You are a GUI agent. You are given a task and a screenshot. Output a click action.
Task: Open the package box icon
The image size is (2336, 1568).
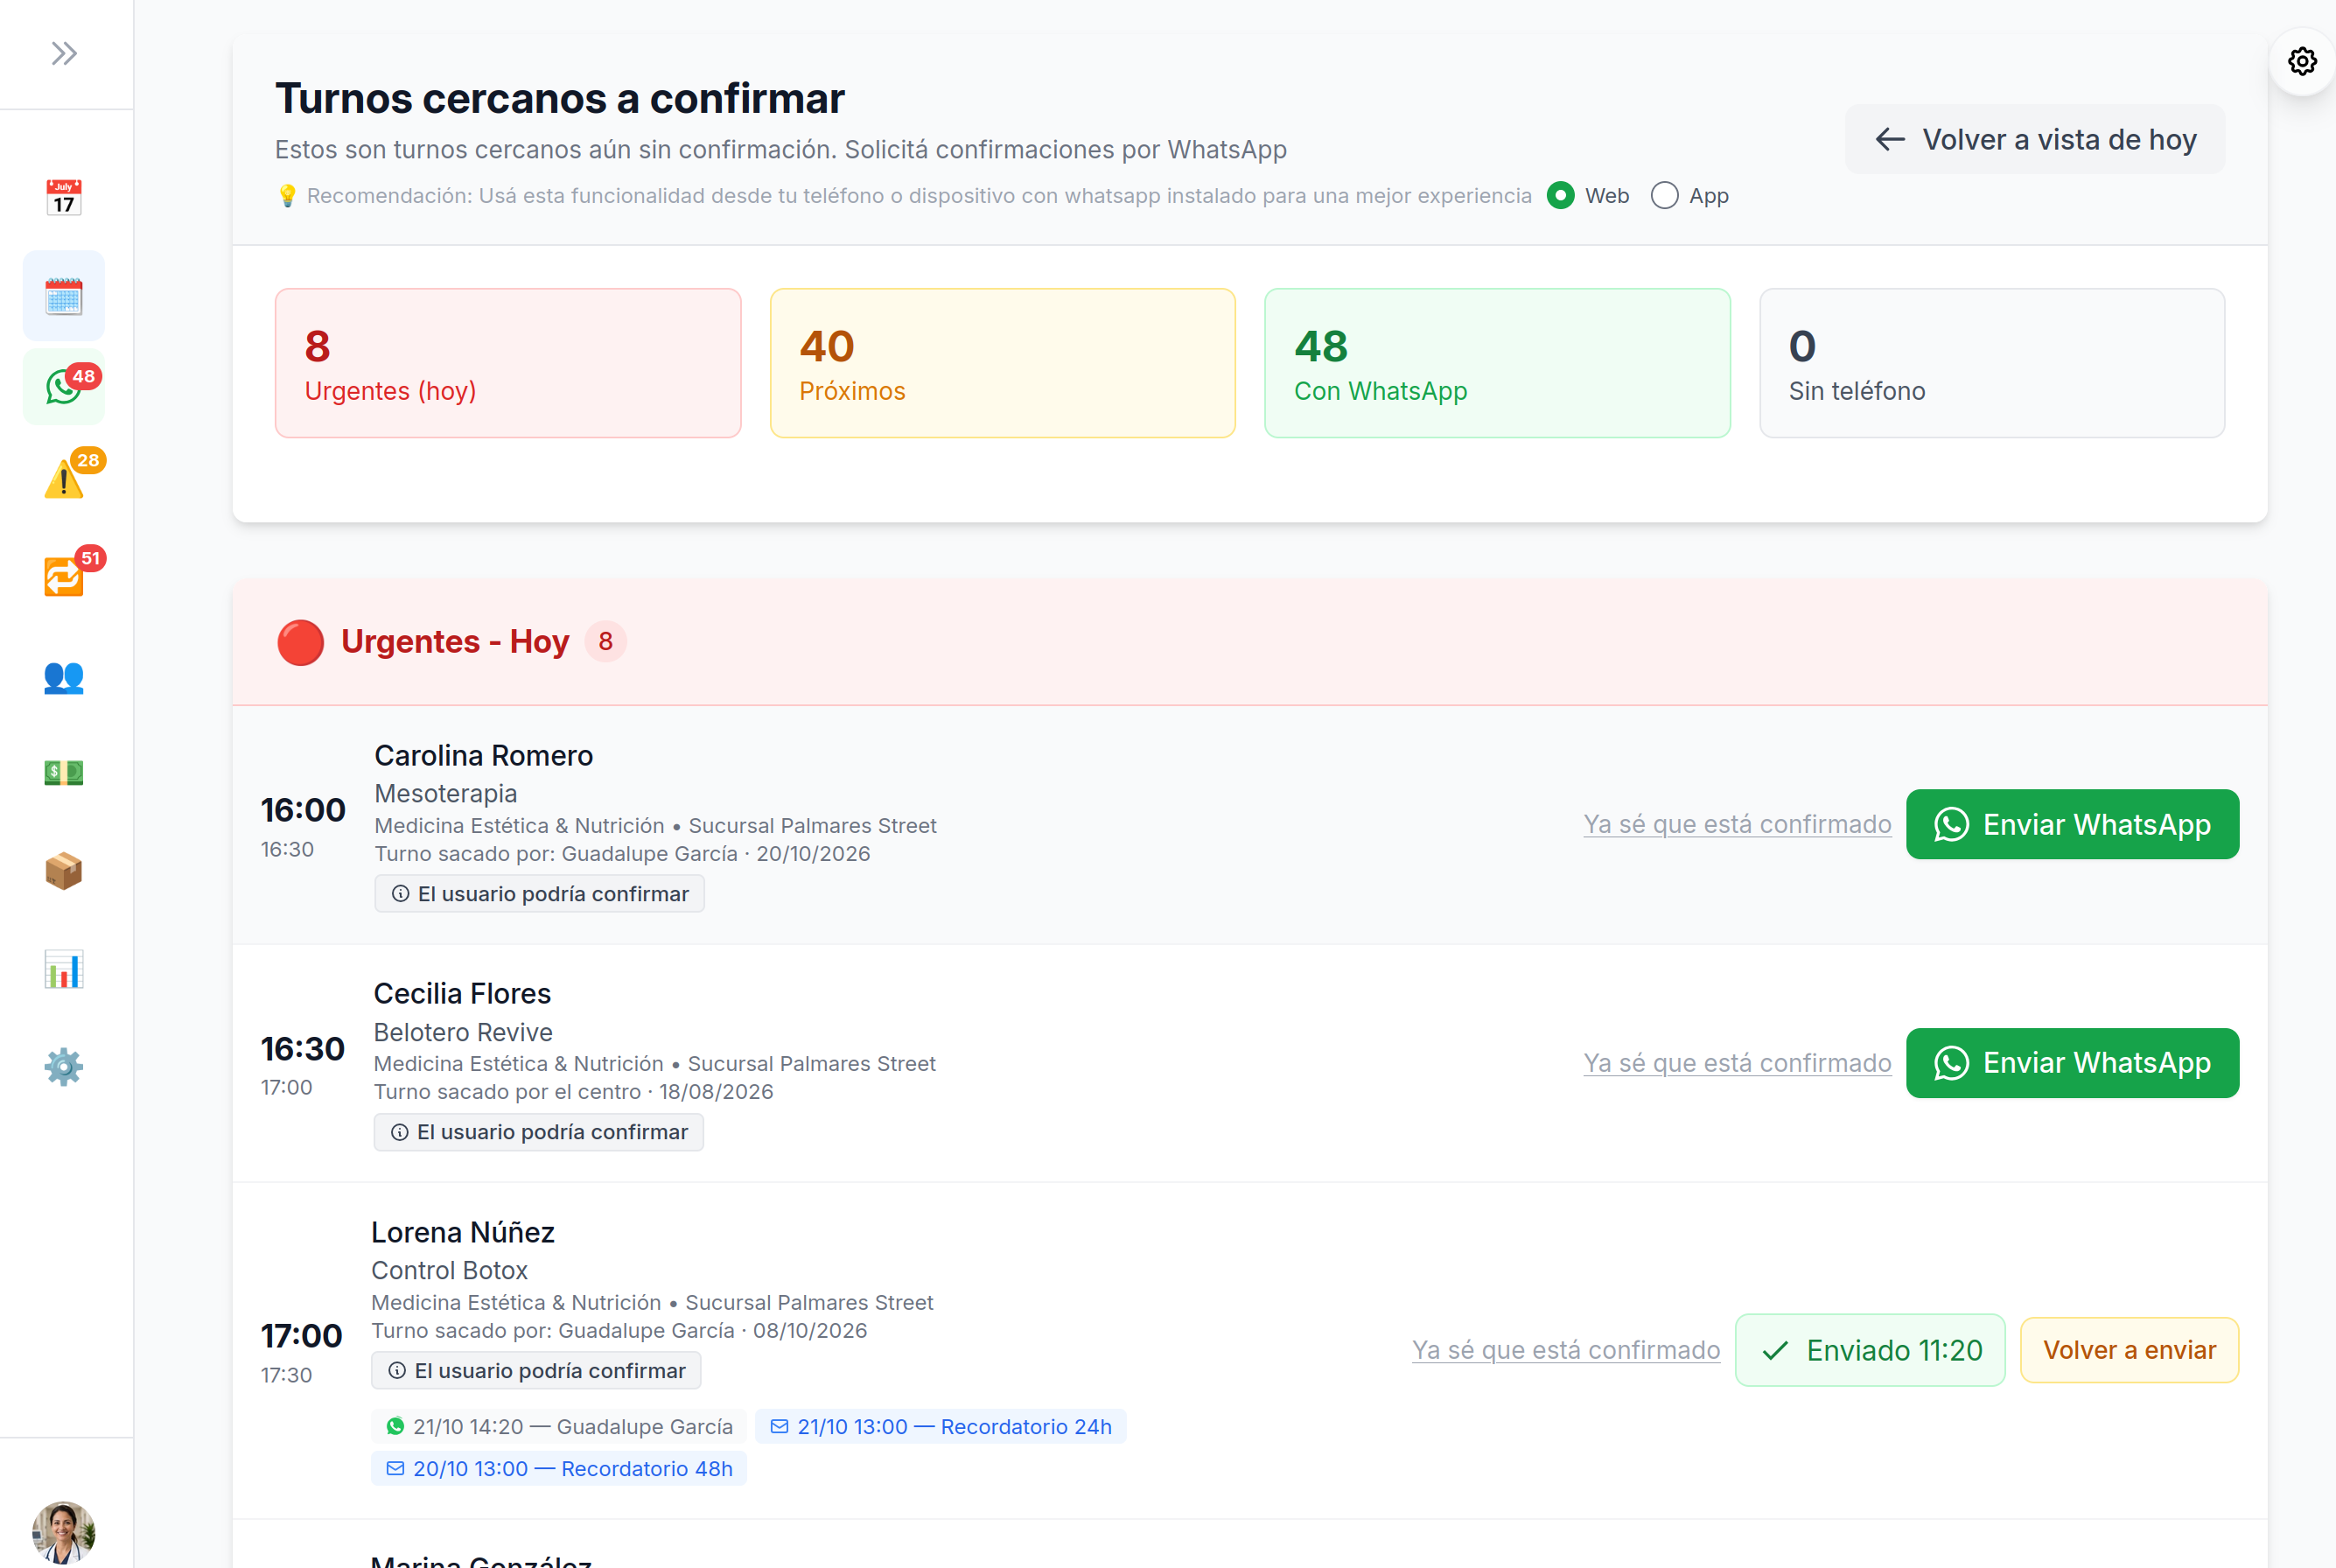[x=64, y=871]
